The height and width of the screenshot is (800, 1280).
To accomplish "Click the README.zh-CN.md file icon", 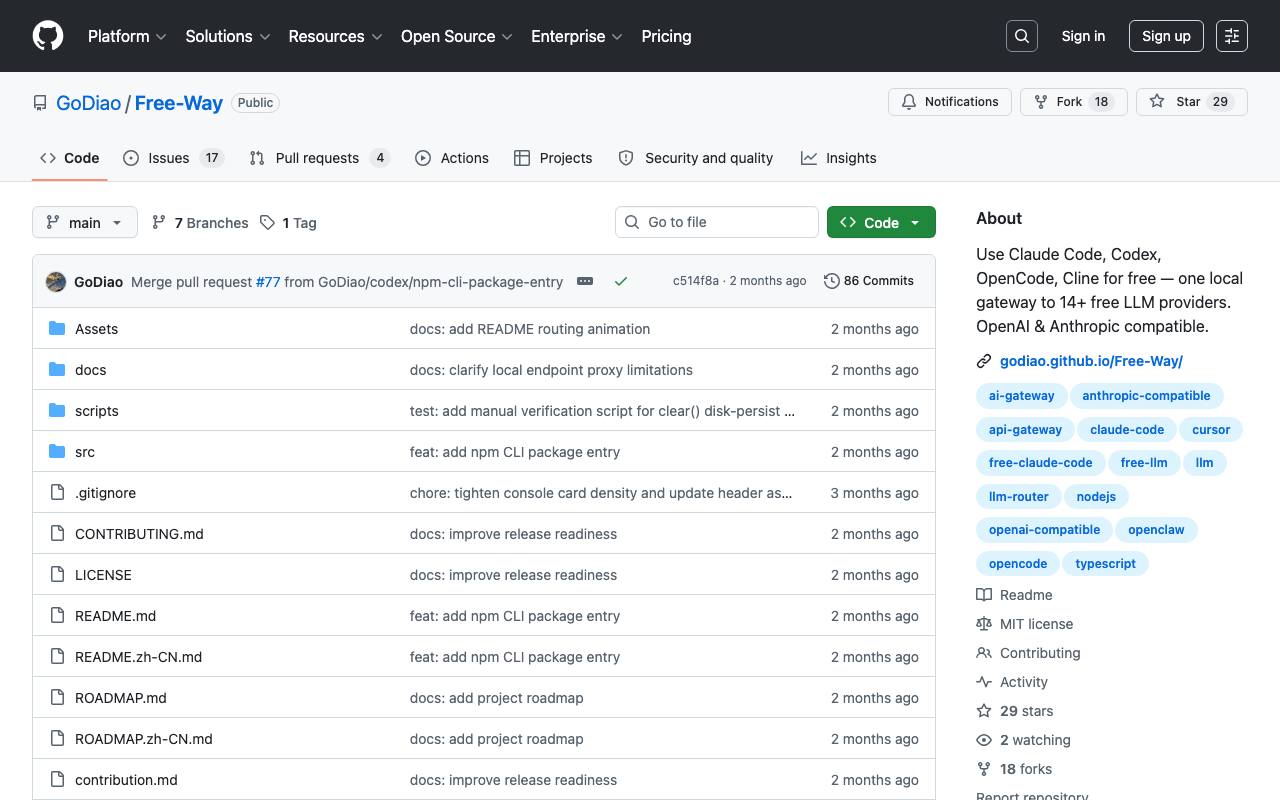I will [x=57, y=656].
